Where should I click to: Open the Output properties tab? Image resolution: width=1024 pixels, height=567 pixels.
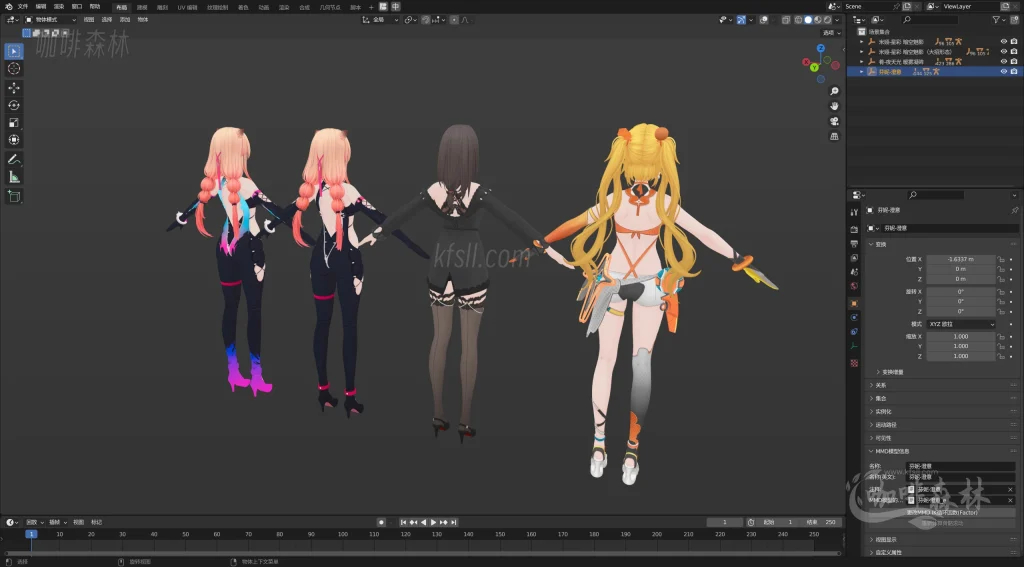tap(854, 244)
